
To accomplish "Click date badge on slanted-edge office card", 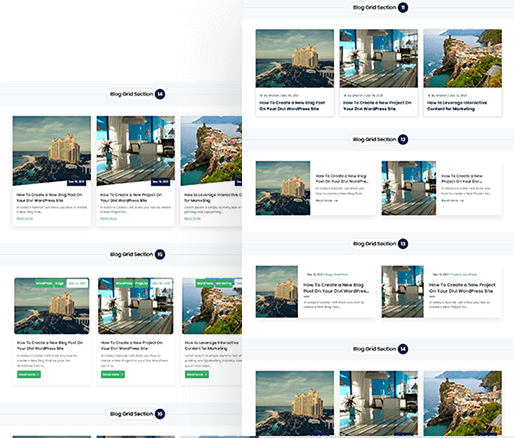I will [161, 182].
